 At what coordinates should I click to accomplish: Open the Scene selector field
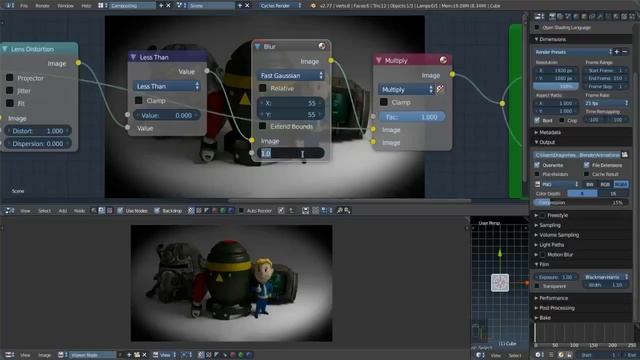[211, 6]
